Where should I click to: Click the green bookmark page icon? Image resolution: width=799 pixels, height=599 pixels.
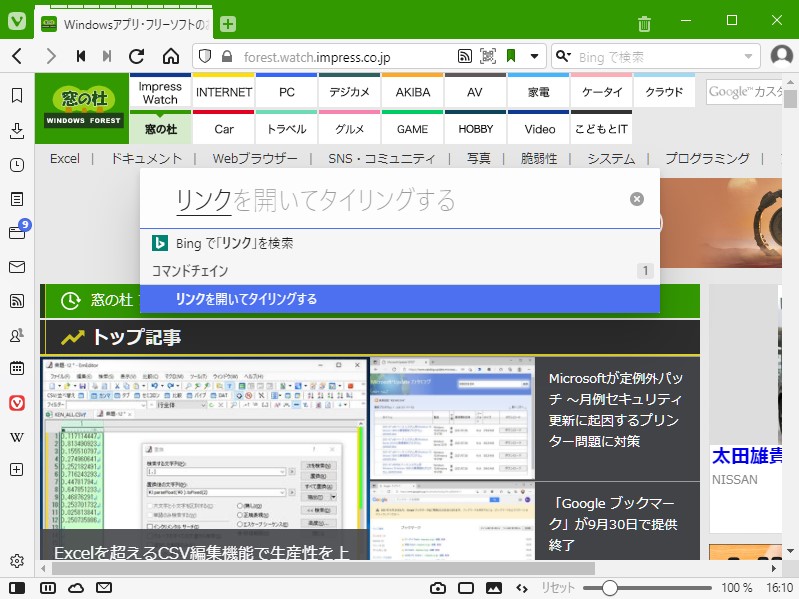[511, 56]
